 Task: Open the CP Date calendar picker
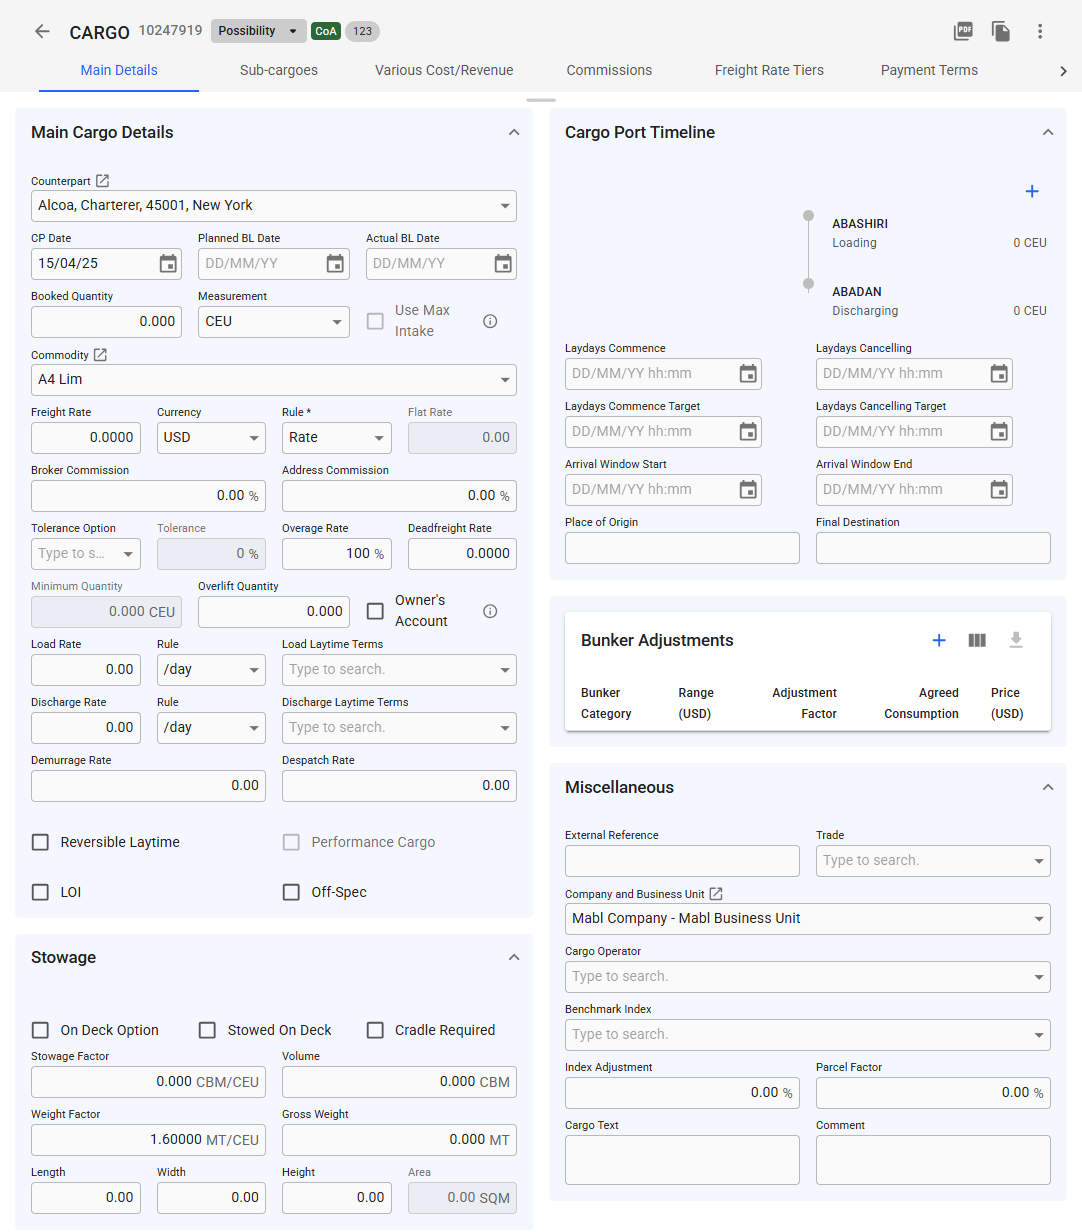[168, 264]
